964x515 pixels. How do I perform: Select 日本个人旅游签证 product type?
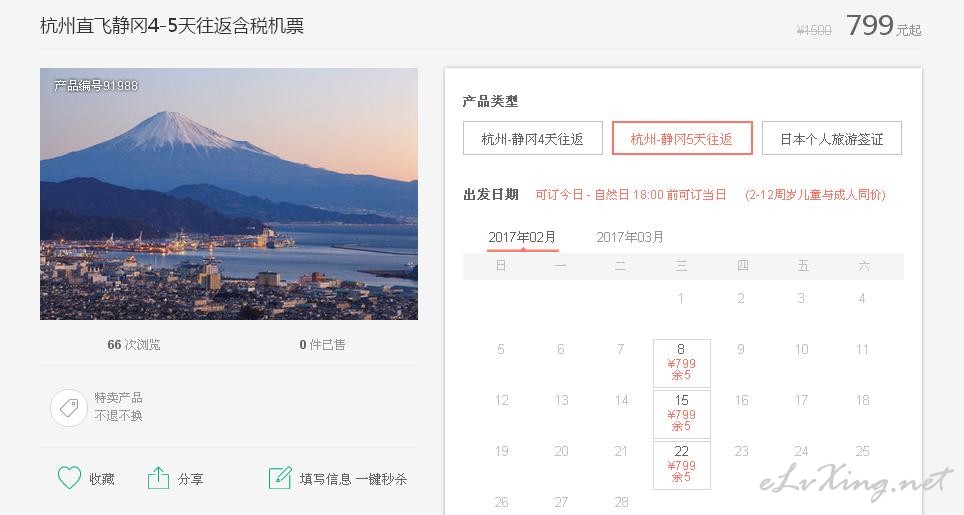pos(832,138)
